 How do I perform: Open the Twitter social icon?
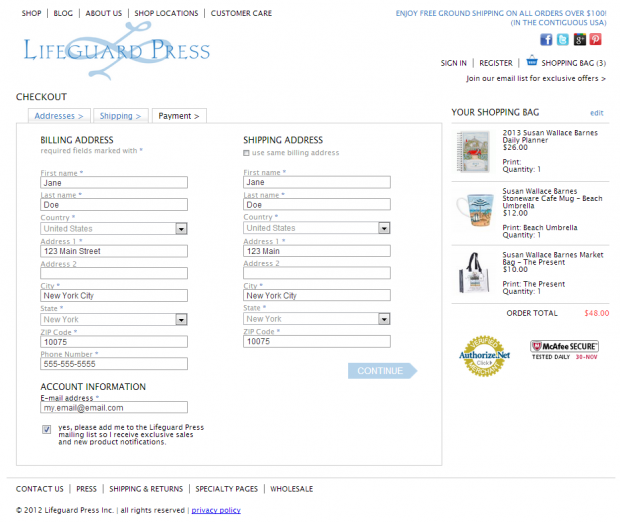click(x=563, y=40)
